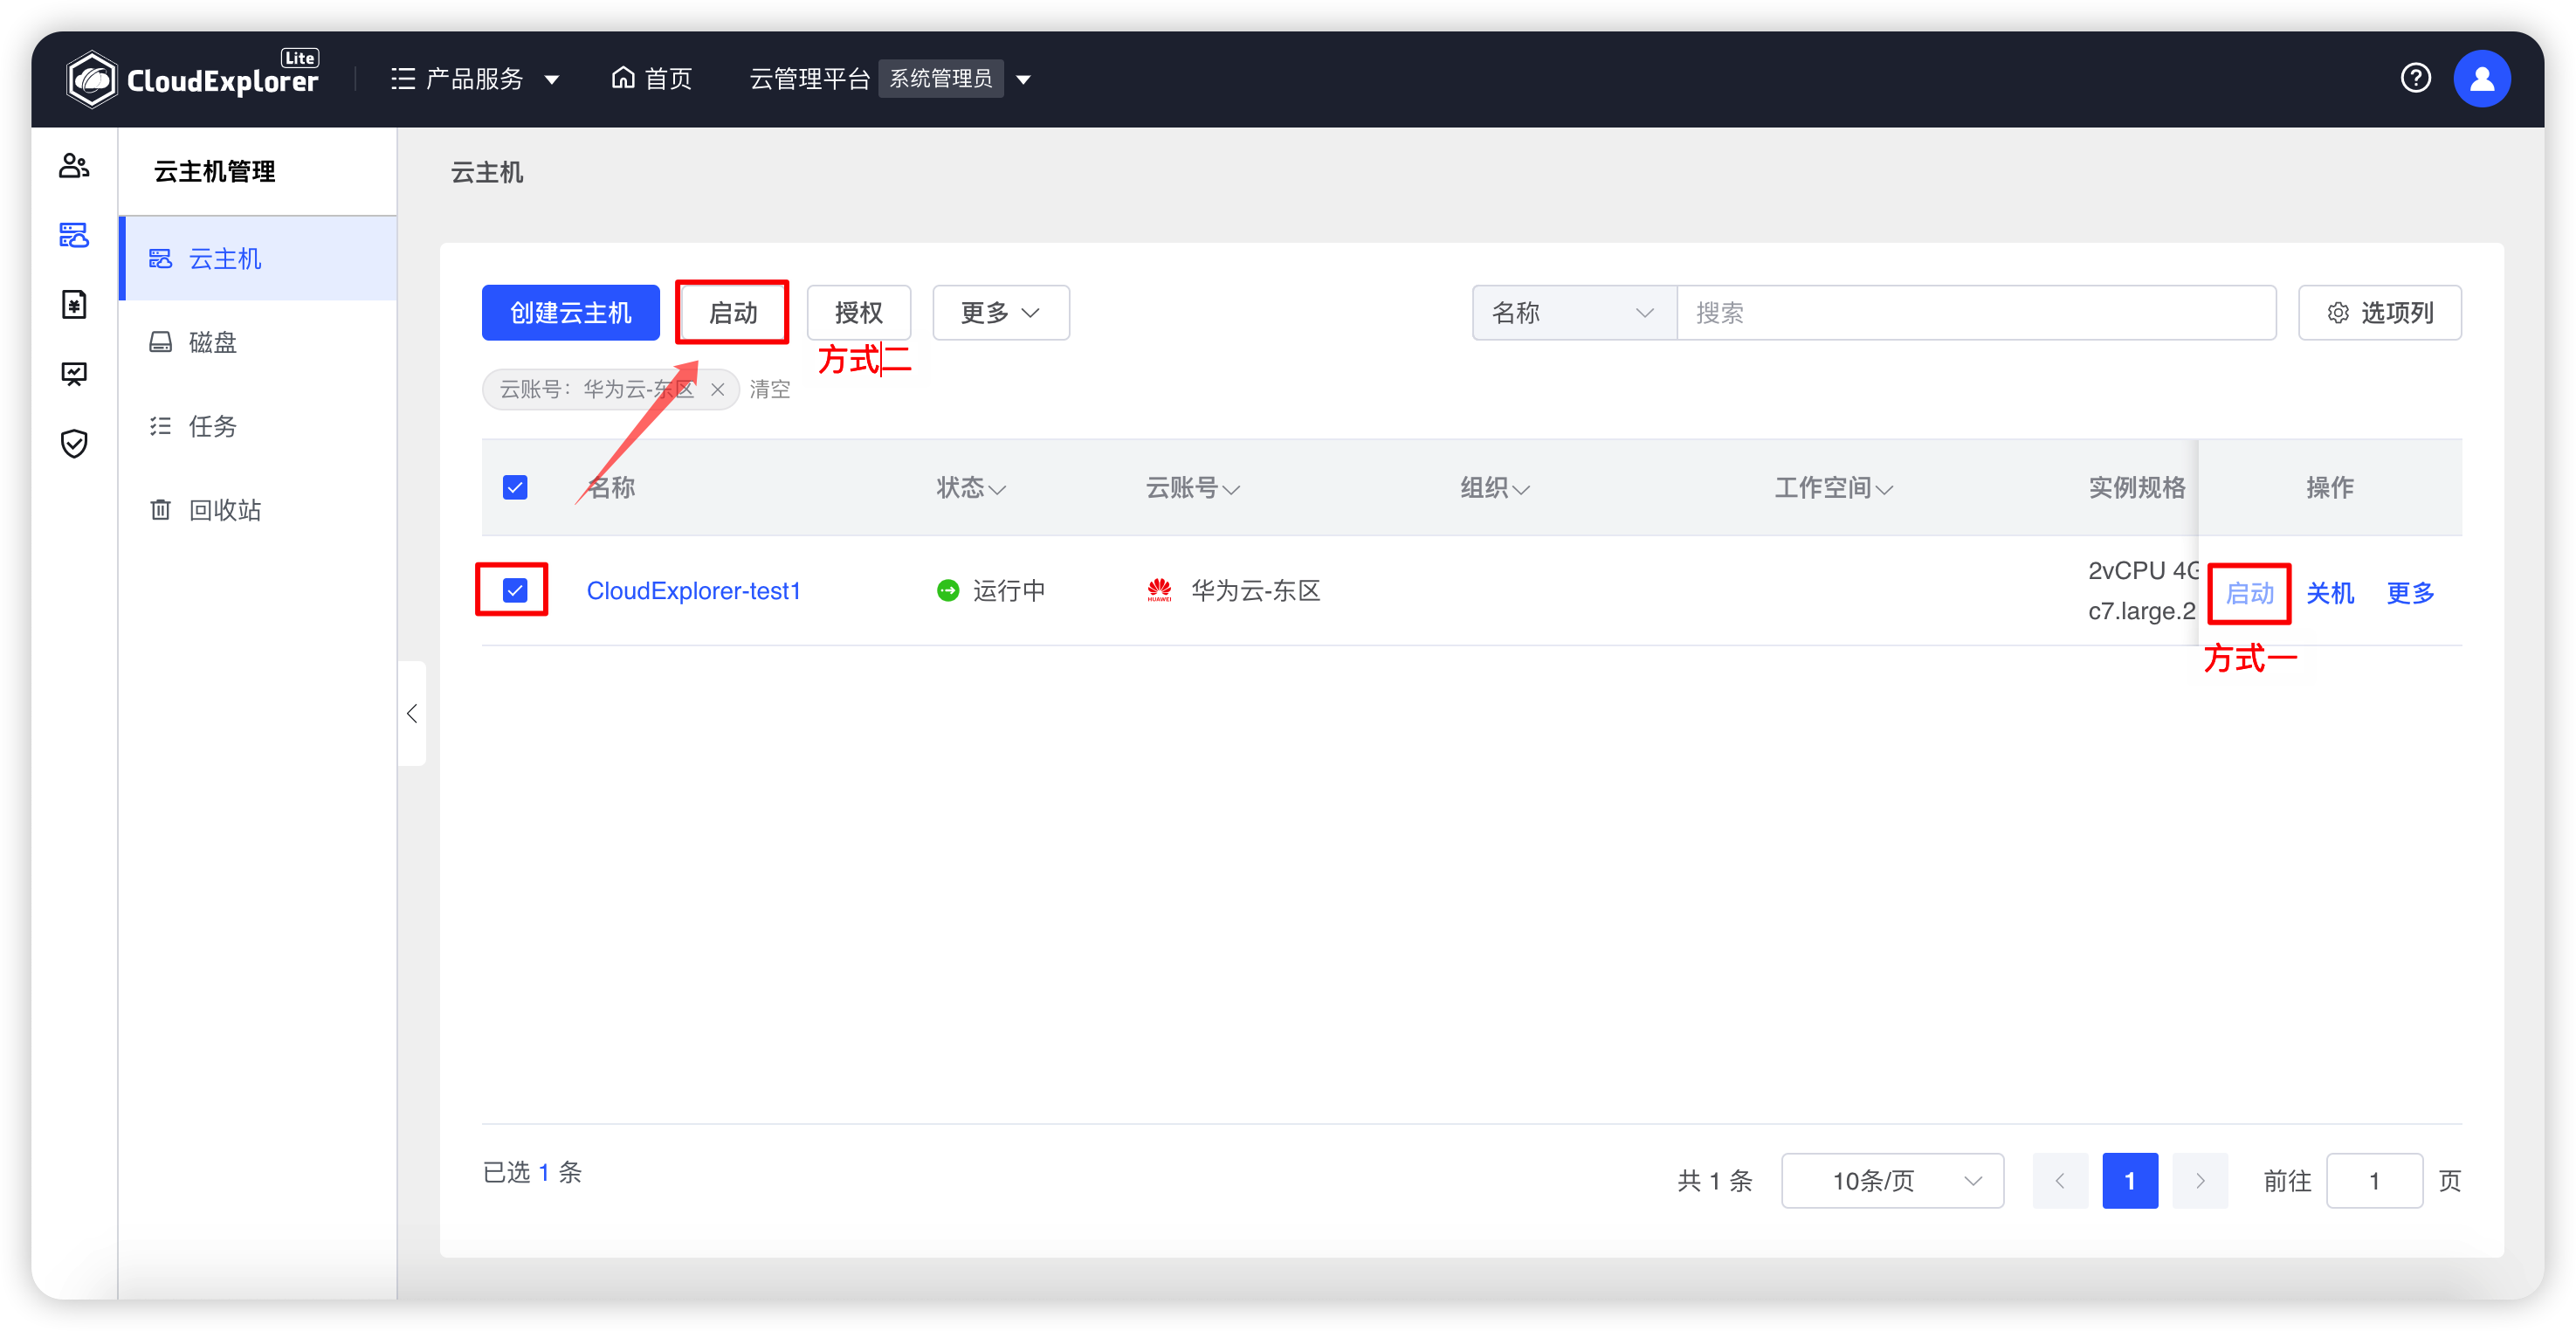Focus the 前往 page number input

click(2374, 1181)
